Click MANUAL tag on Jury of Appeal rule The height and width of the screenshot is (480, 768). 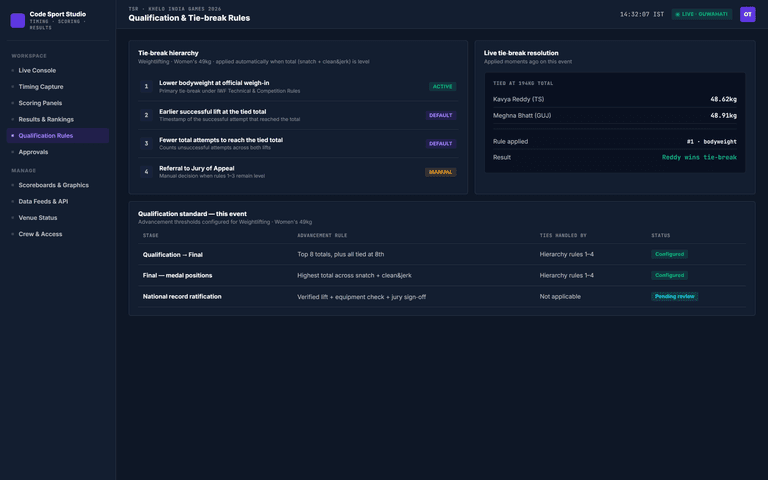tap(440, 172)
